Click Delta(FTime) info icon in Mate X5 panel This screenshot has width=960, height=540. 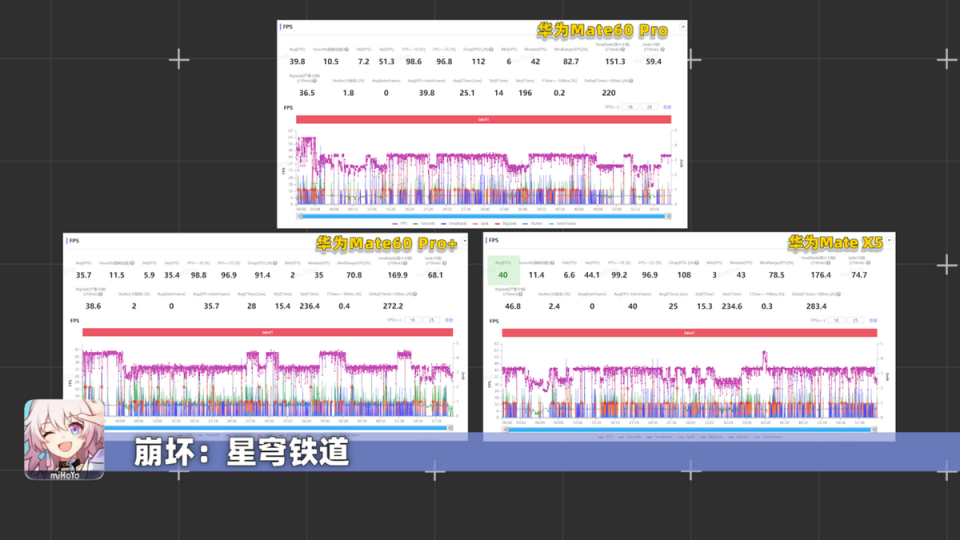coord(839,294)
